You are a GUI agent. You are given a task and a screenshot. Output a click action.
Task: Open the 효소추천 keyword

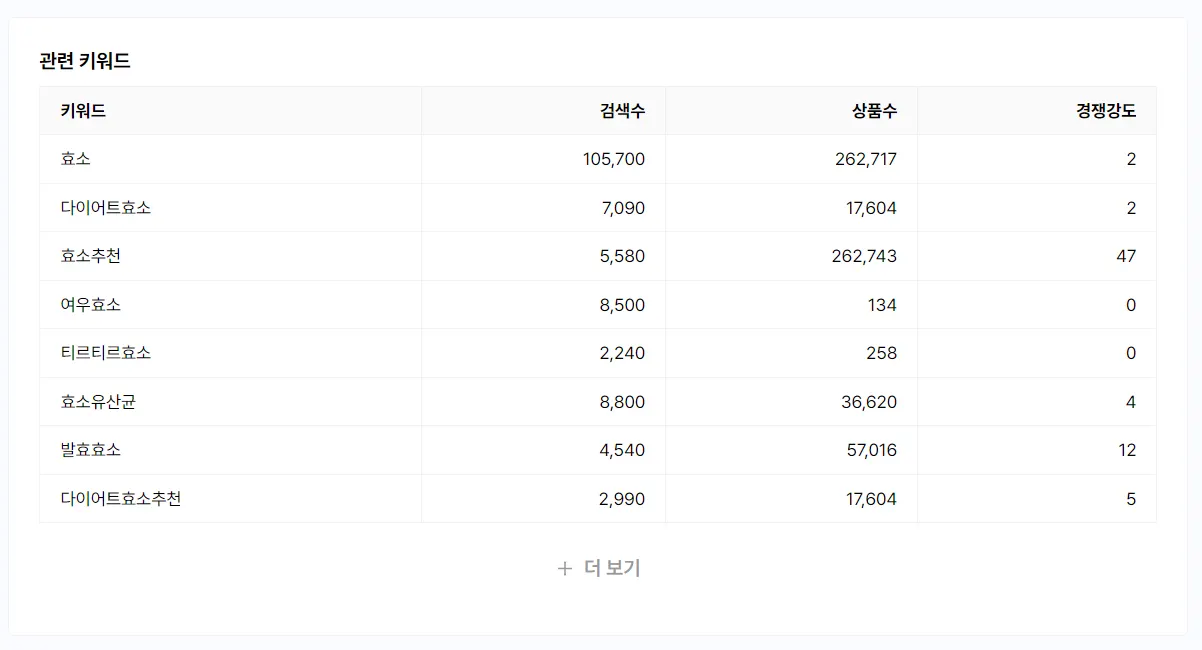tap(91, 256)
